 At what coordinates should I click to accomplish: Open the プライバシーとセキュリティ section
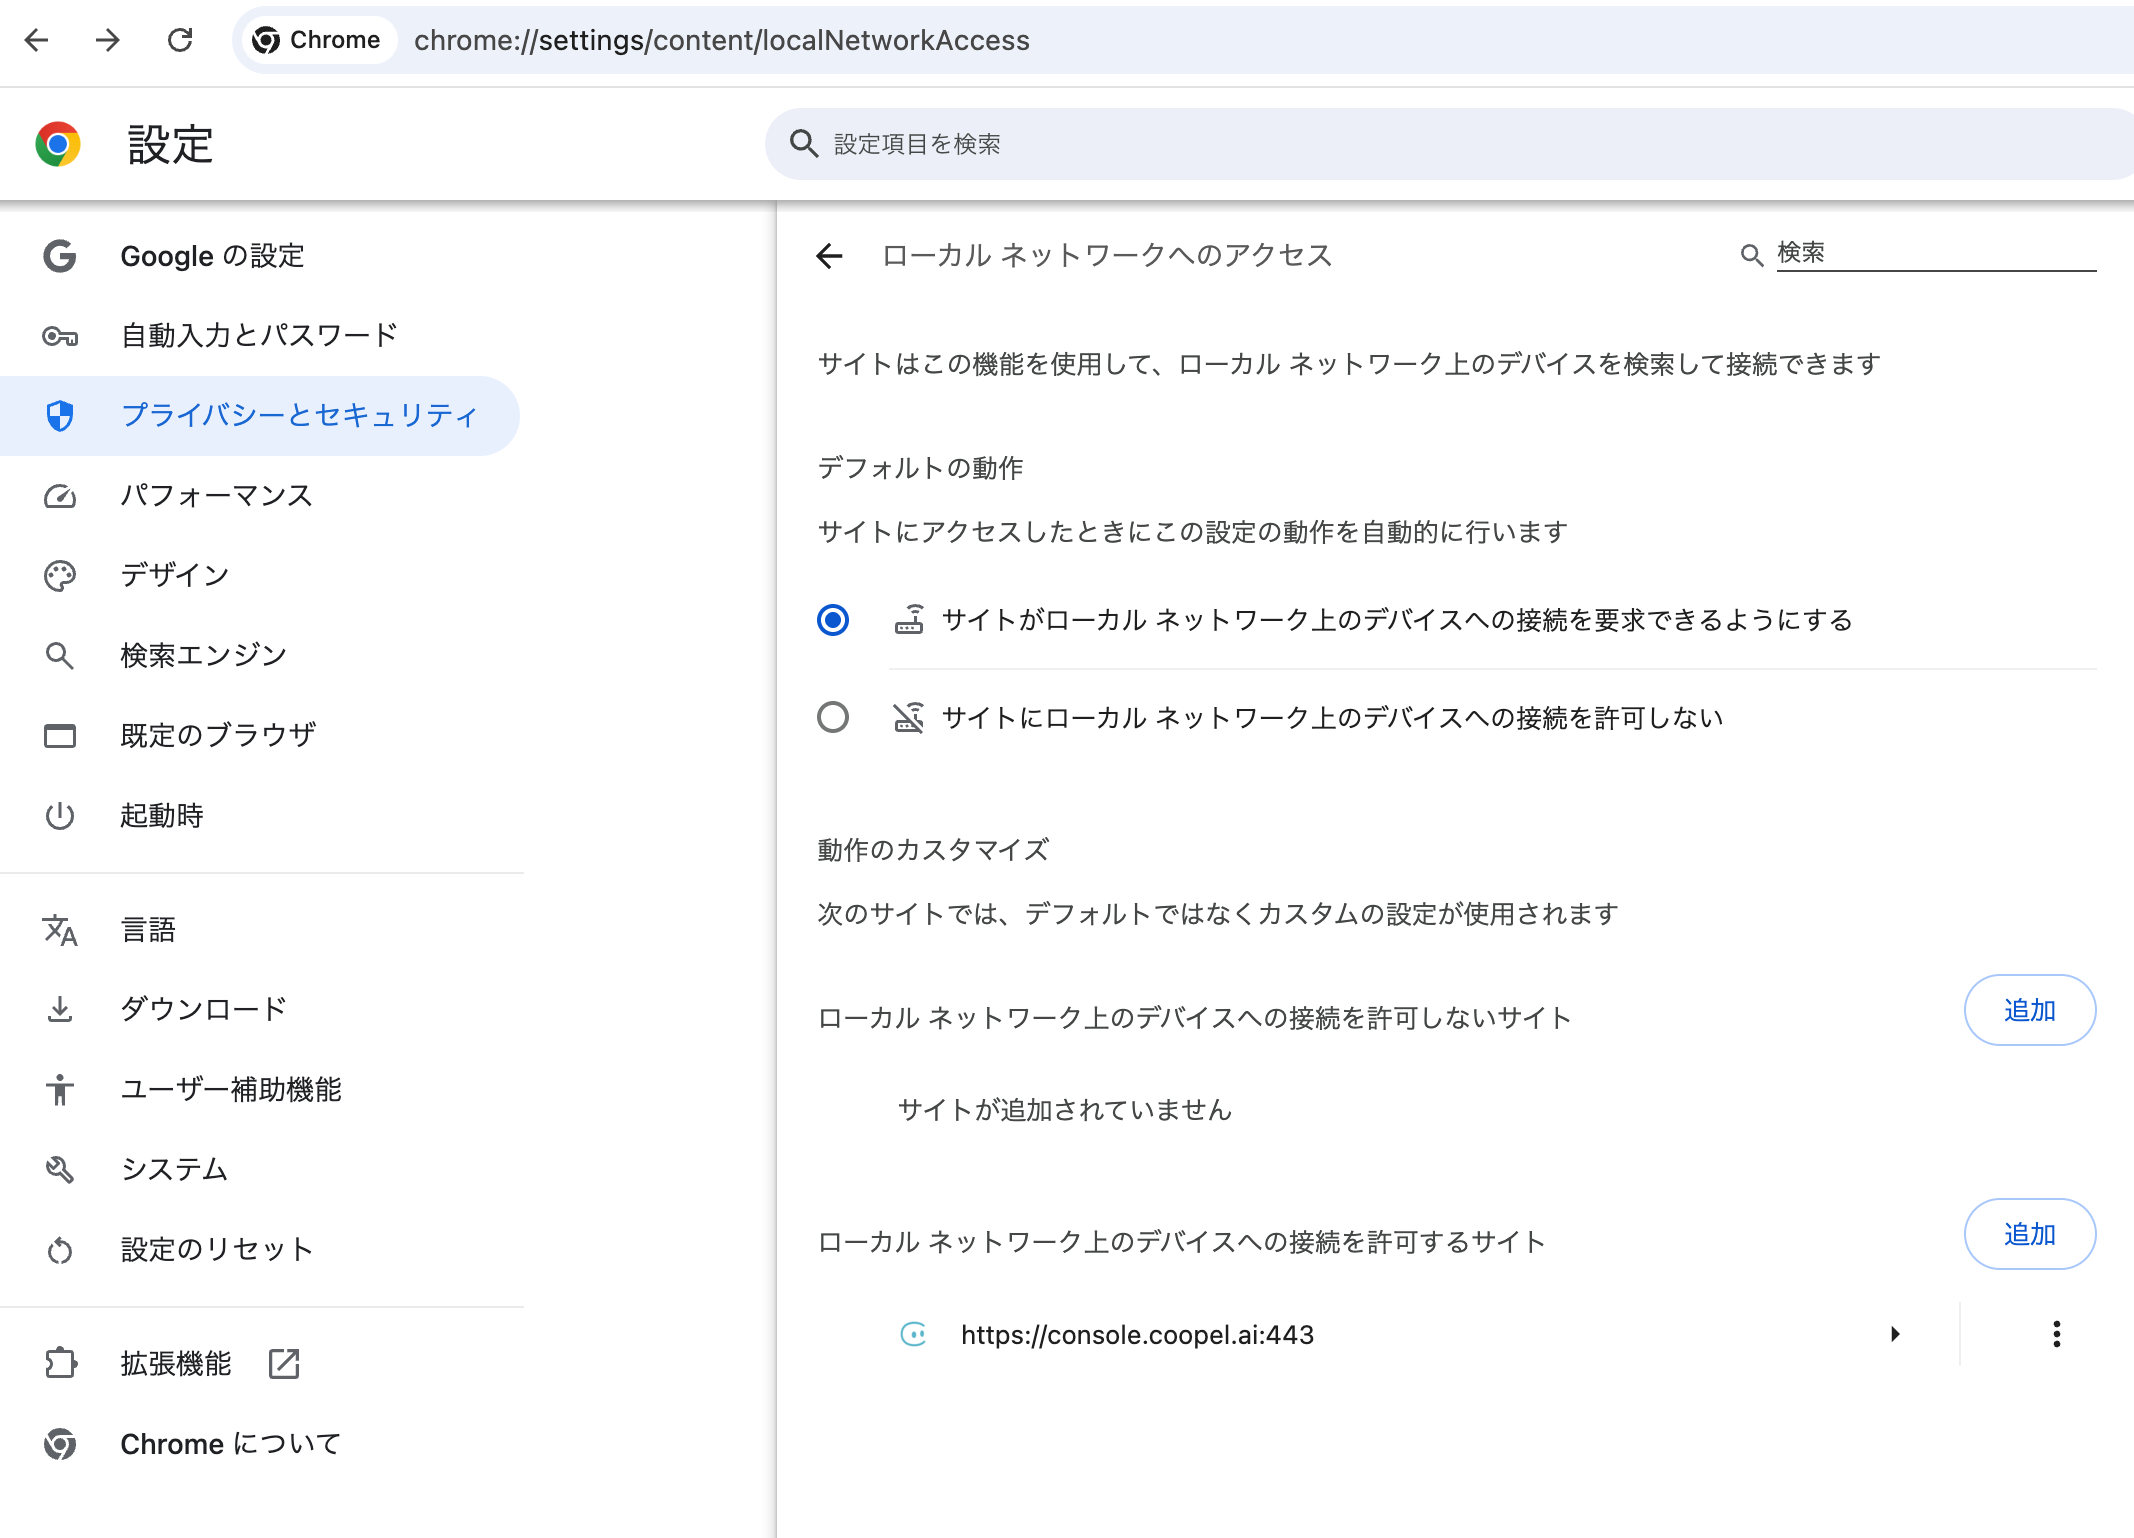[298, 415]
